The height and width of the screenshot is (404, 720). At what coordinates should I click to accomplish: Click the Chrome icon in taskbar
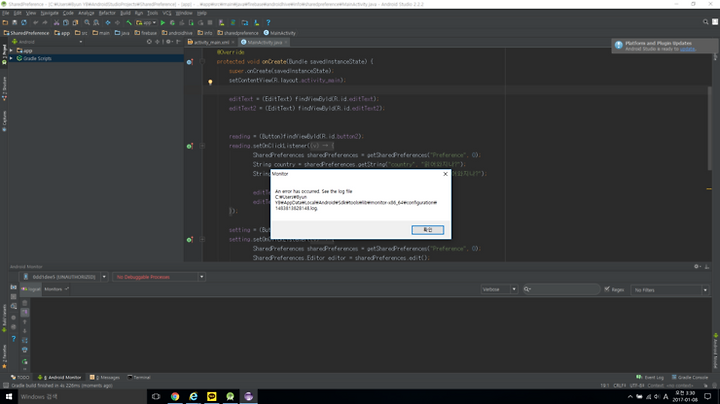175,396
